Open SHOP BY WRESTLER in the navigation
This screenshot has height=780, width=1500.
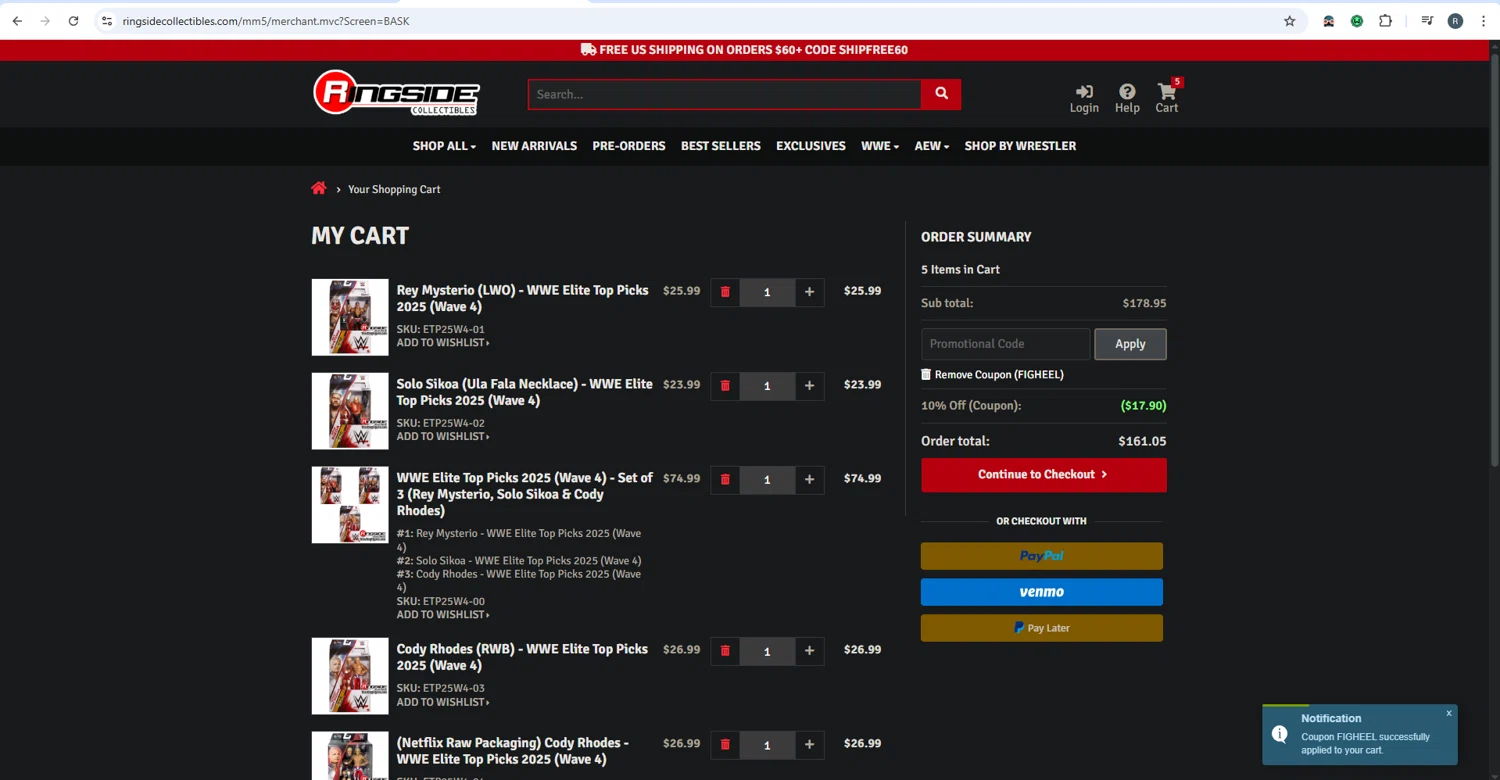click(1020, 146)
